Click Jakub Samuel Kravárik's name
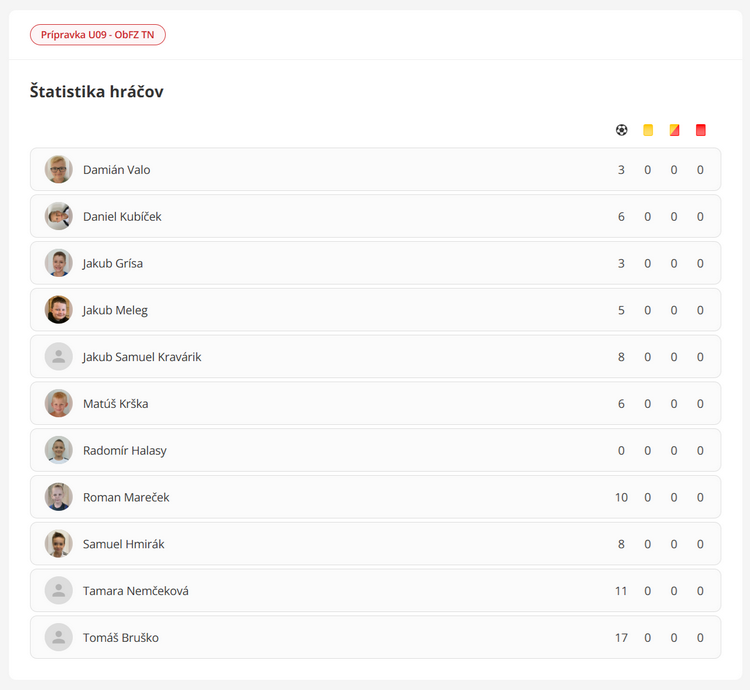 142,357
